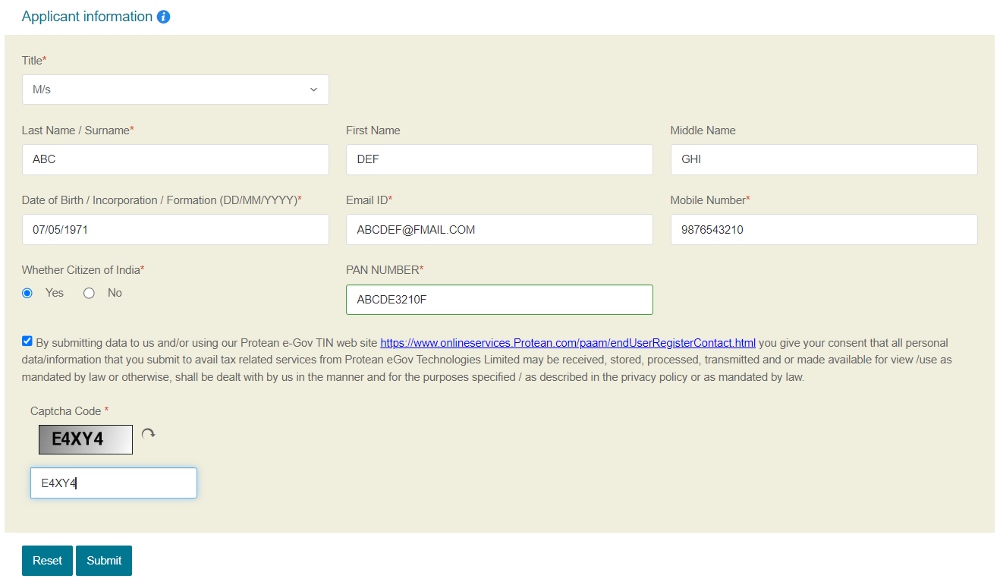Select Yes for Citizen of India
The height and width of the screenshot is (582, 1000).
(27, 293)
